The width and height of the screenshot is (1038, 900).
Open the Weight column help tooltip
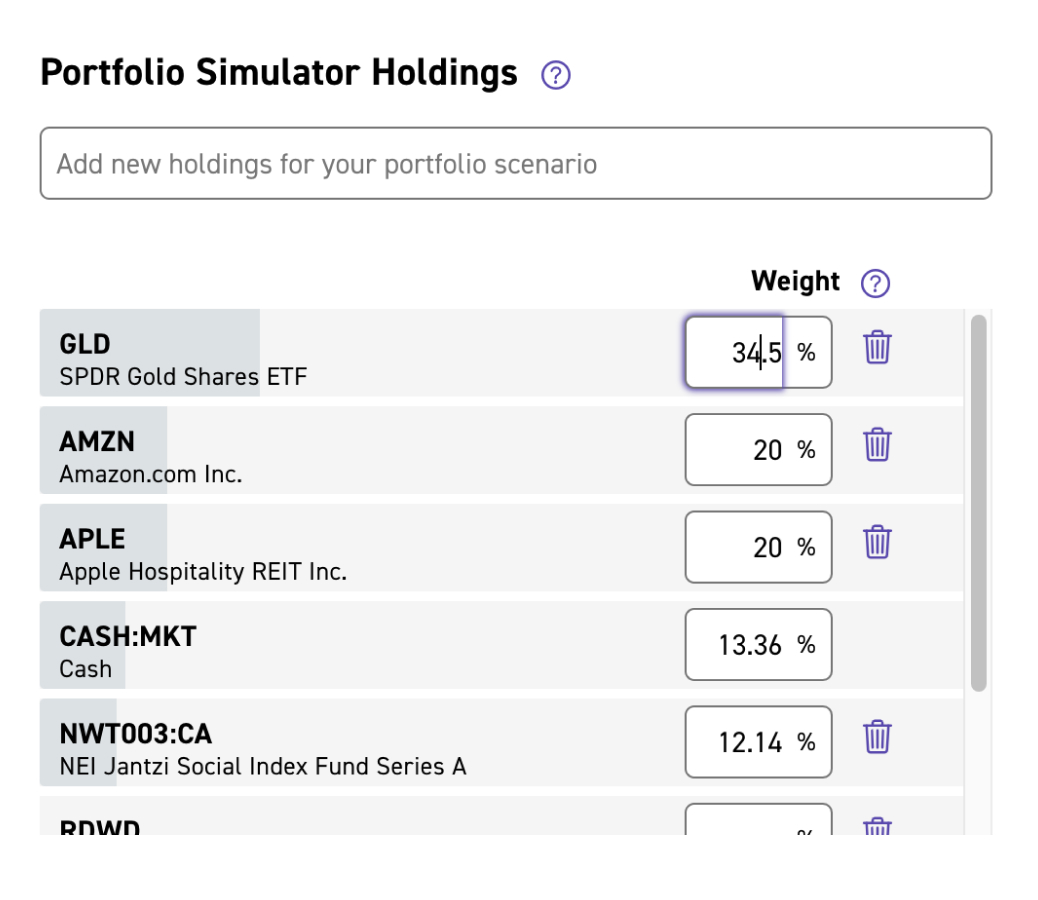(875, 283)
